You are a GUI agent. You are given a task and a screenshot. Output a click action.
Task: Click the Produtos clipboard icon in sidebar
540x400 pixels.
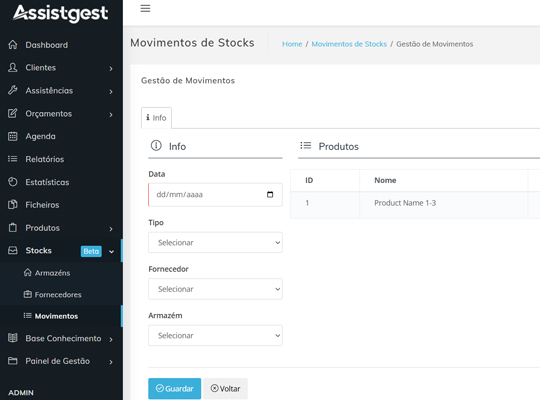[x=13, y=227]
